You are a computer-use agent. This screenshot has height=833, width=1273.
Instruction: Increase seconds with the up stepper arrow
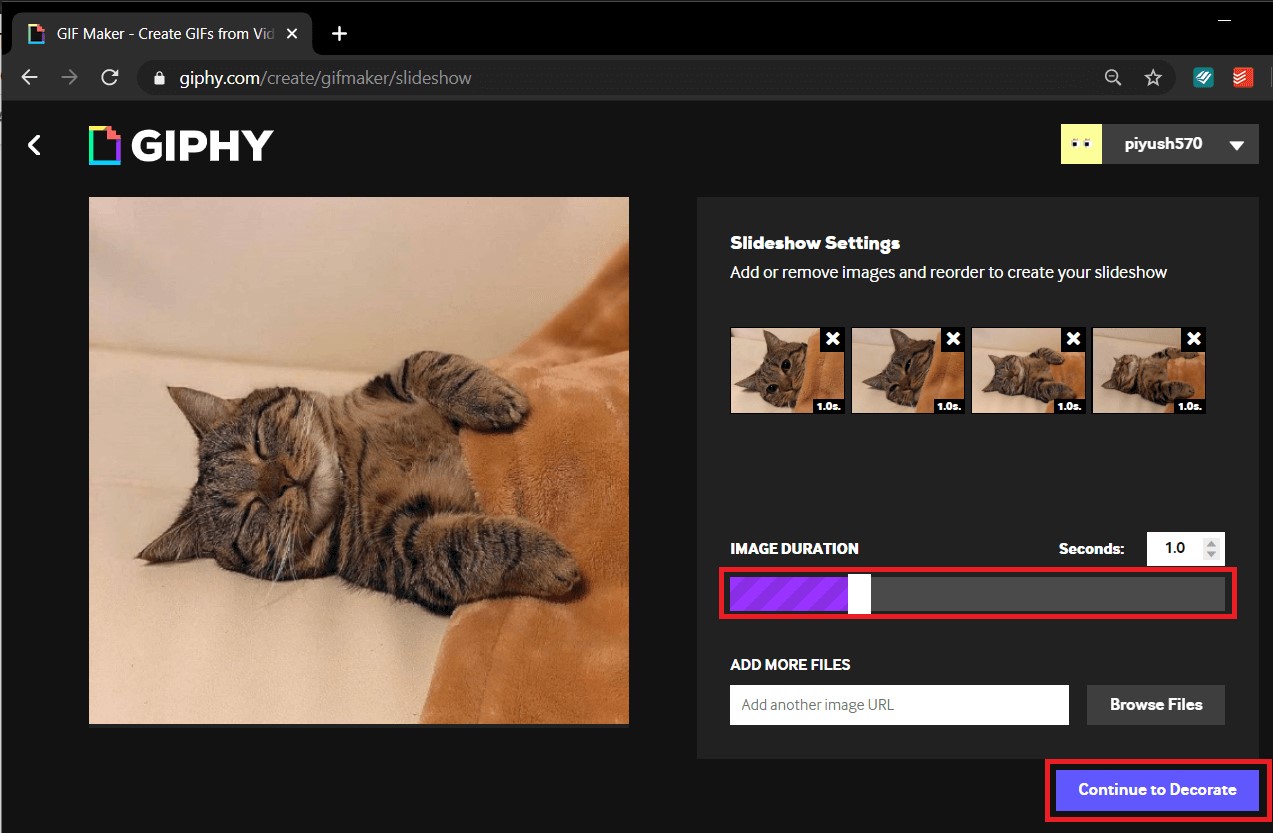[1211, 543]
